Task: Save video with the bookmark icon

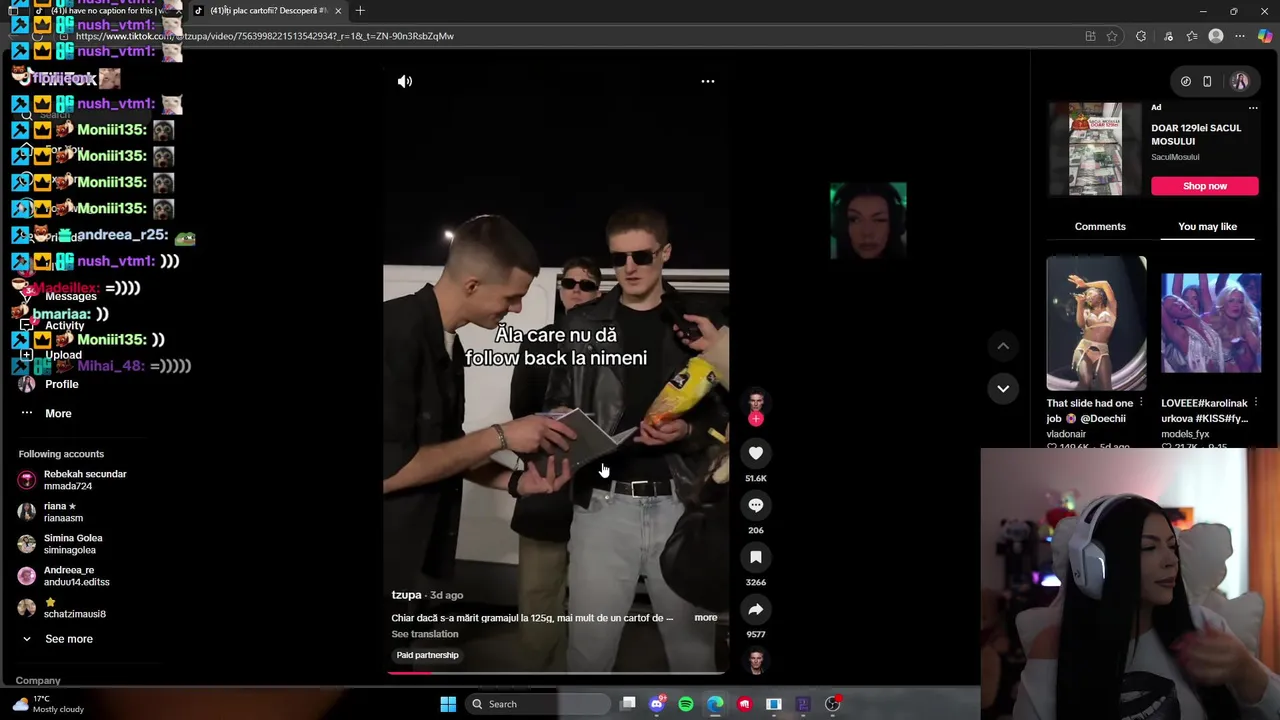Action: tap(756, 557)
